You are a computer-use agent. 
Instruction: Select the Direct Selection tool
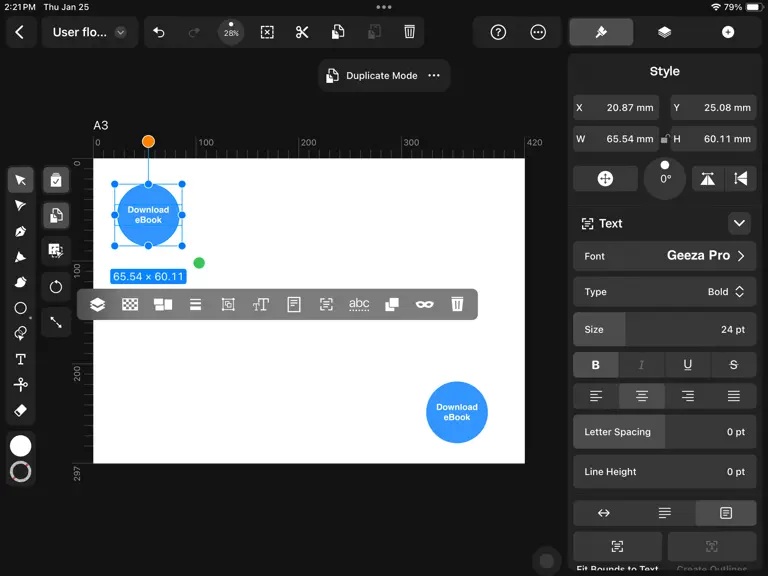[x=21, y=206]
